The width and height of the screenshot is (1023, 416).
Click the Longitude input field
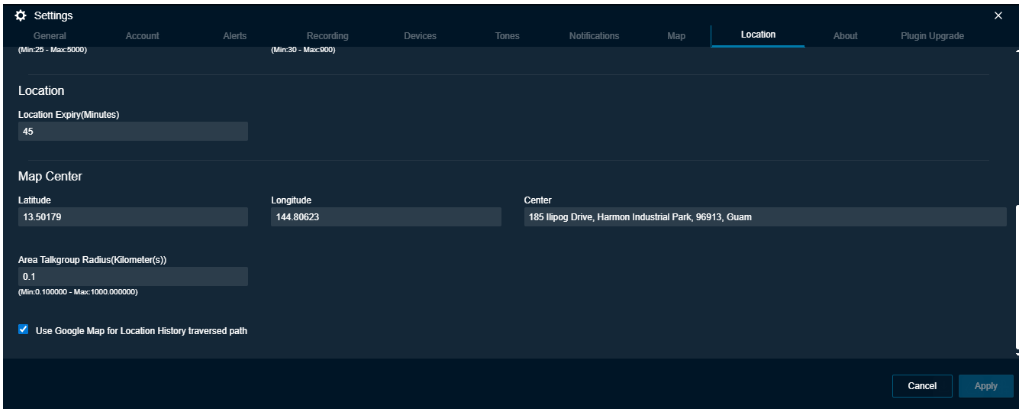point(386,217)
